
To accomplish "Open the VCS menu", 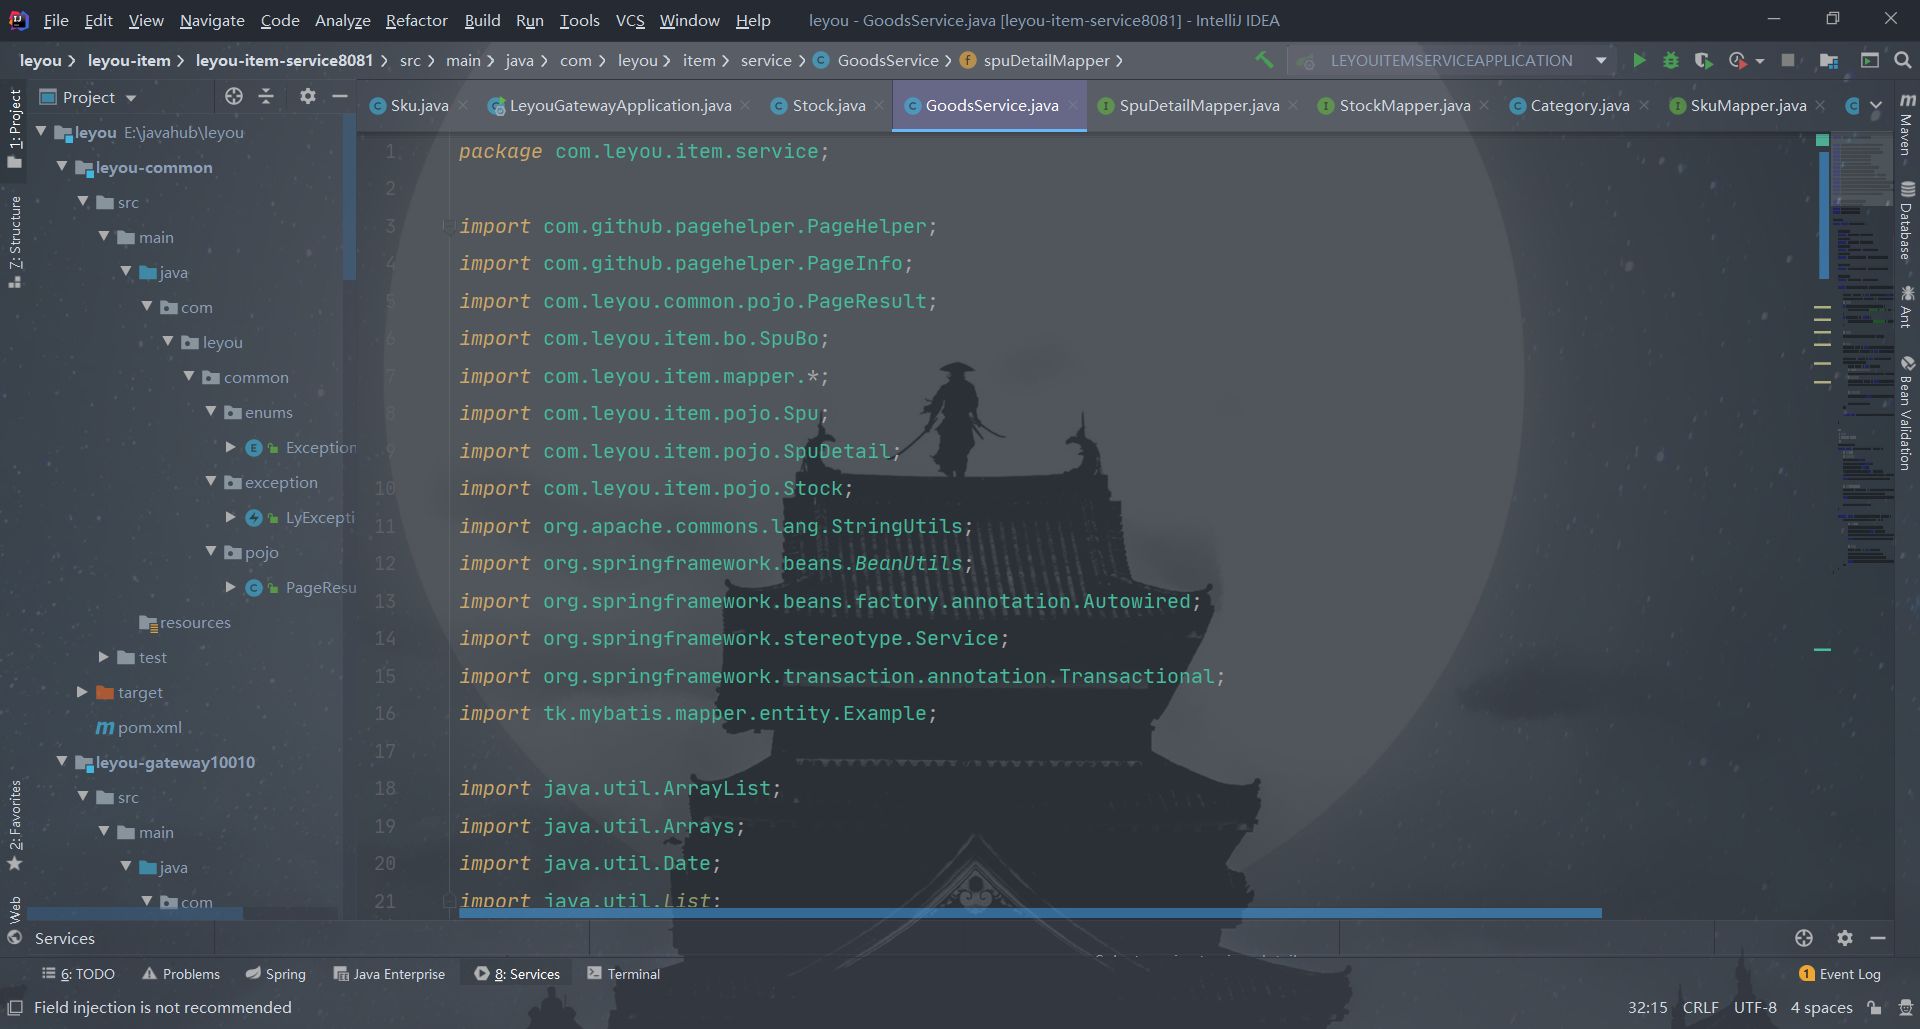I will (x=630, y=20).
